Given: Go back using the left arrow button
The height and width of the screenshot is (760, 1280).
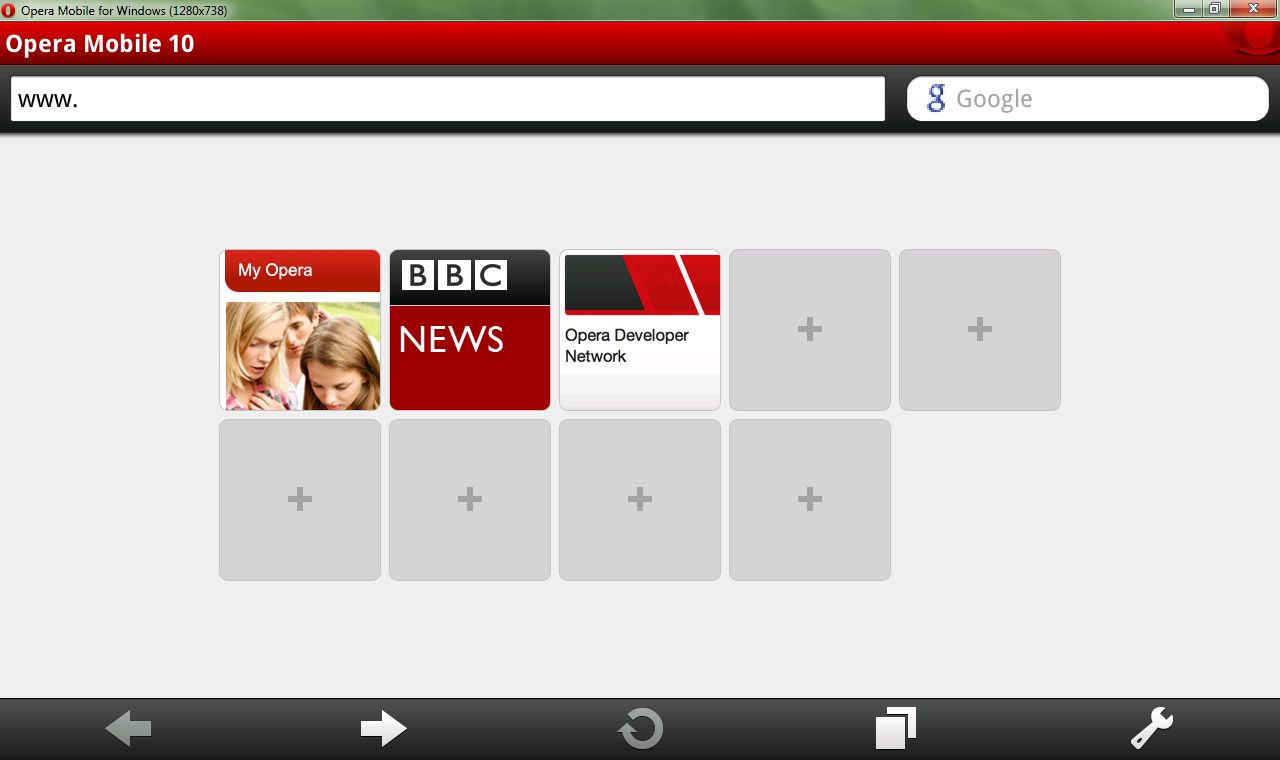Looking at the screenshot, I should click(x=128, y=729).
